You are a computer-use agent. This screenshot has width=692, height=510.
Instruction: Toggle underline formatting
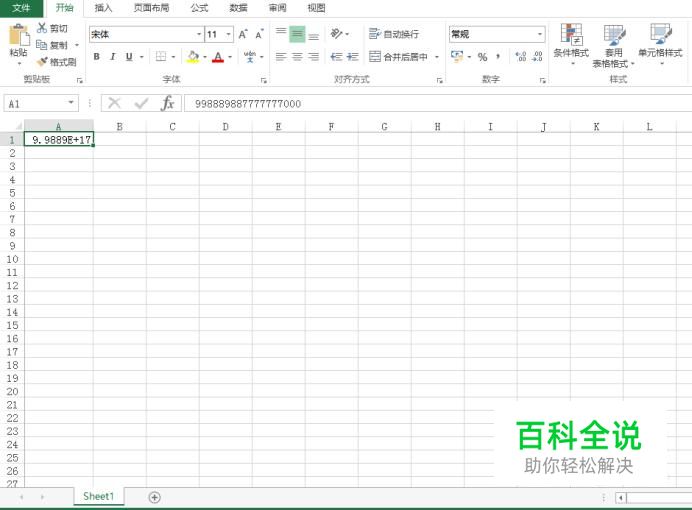click(129, 56)
